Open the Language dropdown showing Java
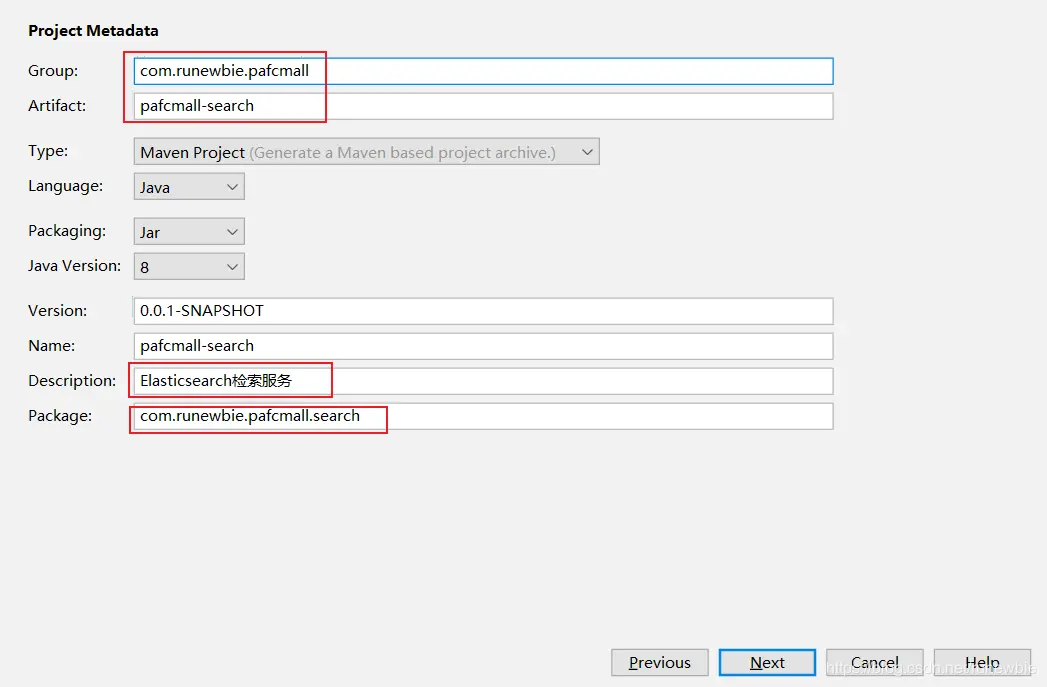Screen dimensions: 1047x687 (189, 187)
